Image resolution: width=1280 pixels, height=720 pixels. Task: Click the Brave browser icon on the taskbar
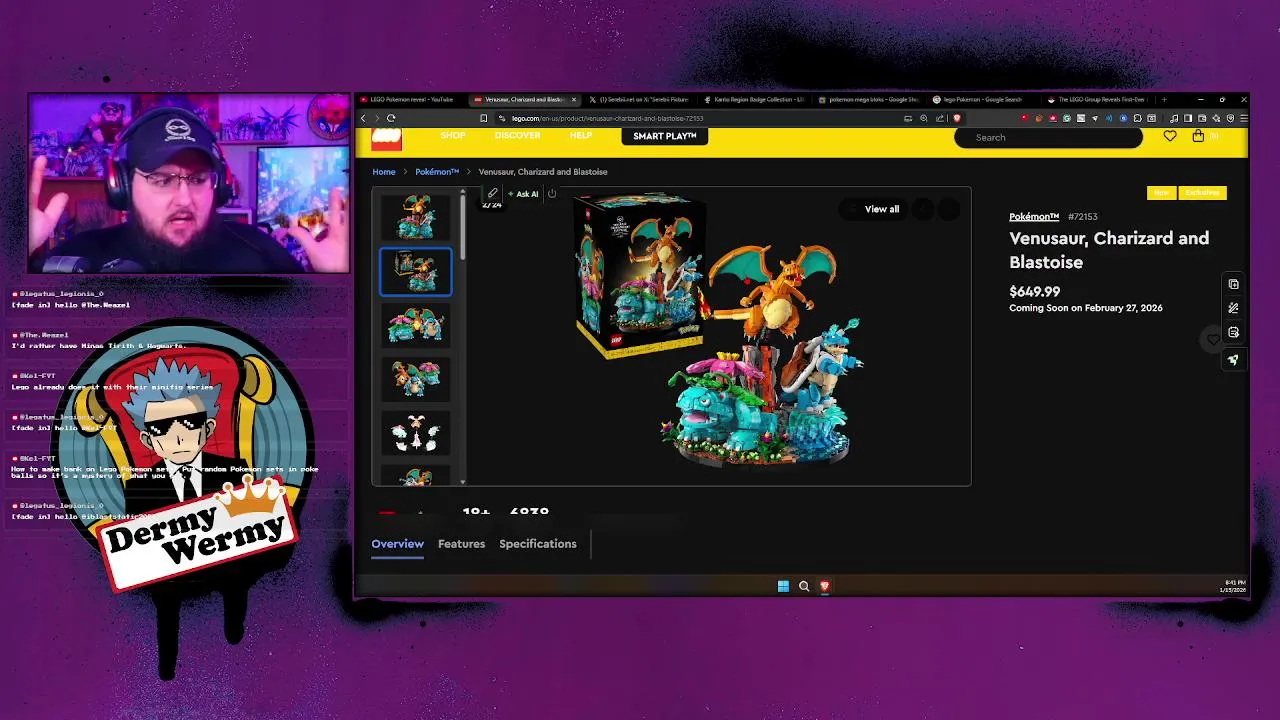[825, 586]
